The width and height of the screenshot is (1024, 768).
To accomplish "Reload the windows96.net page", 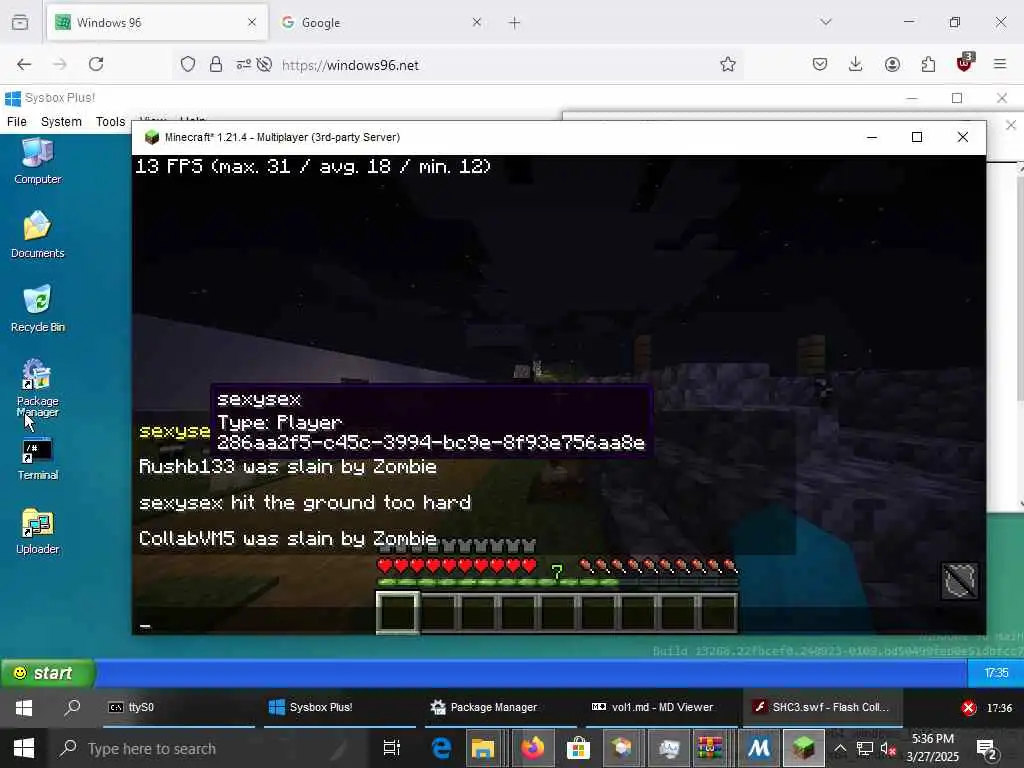I will point(96,64).
